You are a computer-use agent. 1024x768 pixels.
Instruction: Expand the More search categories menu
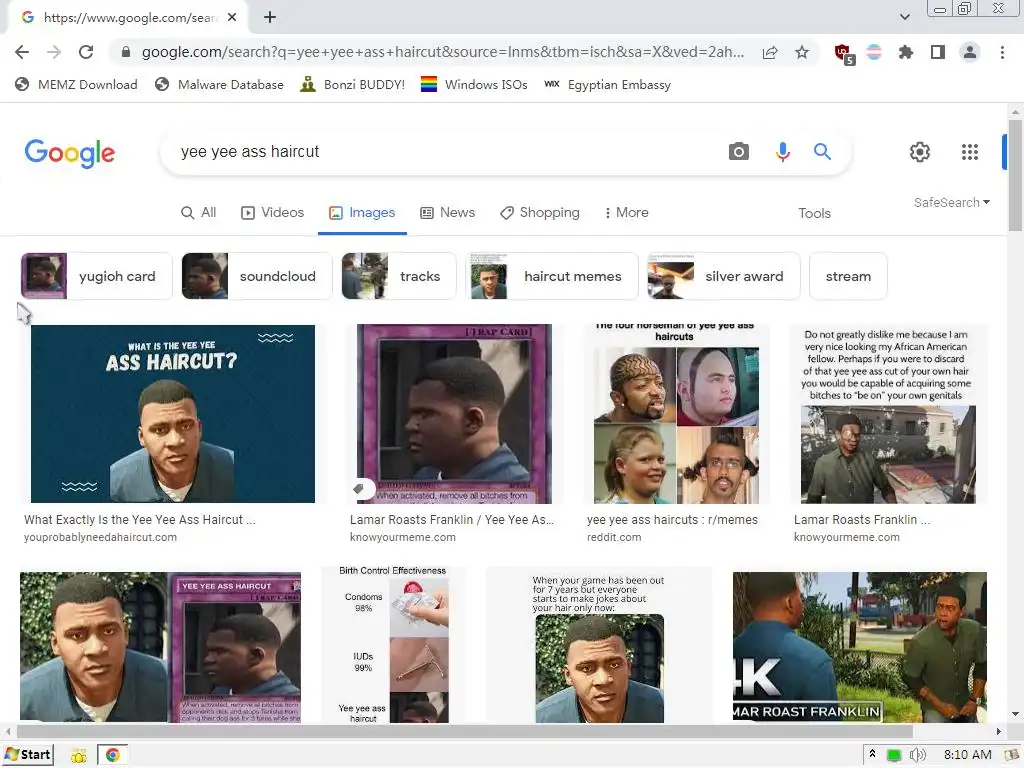626,212
